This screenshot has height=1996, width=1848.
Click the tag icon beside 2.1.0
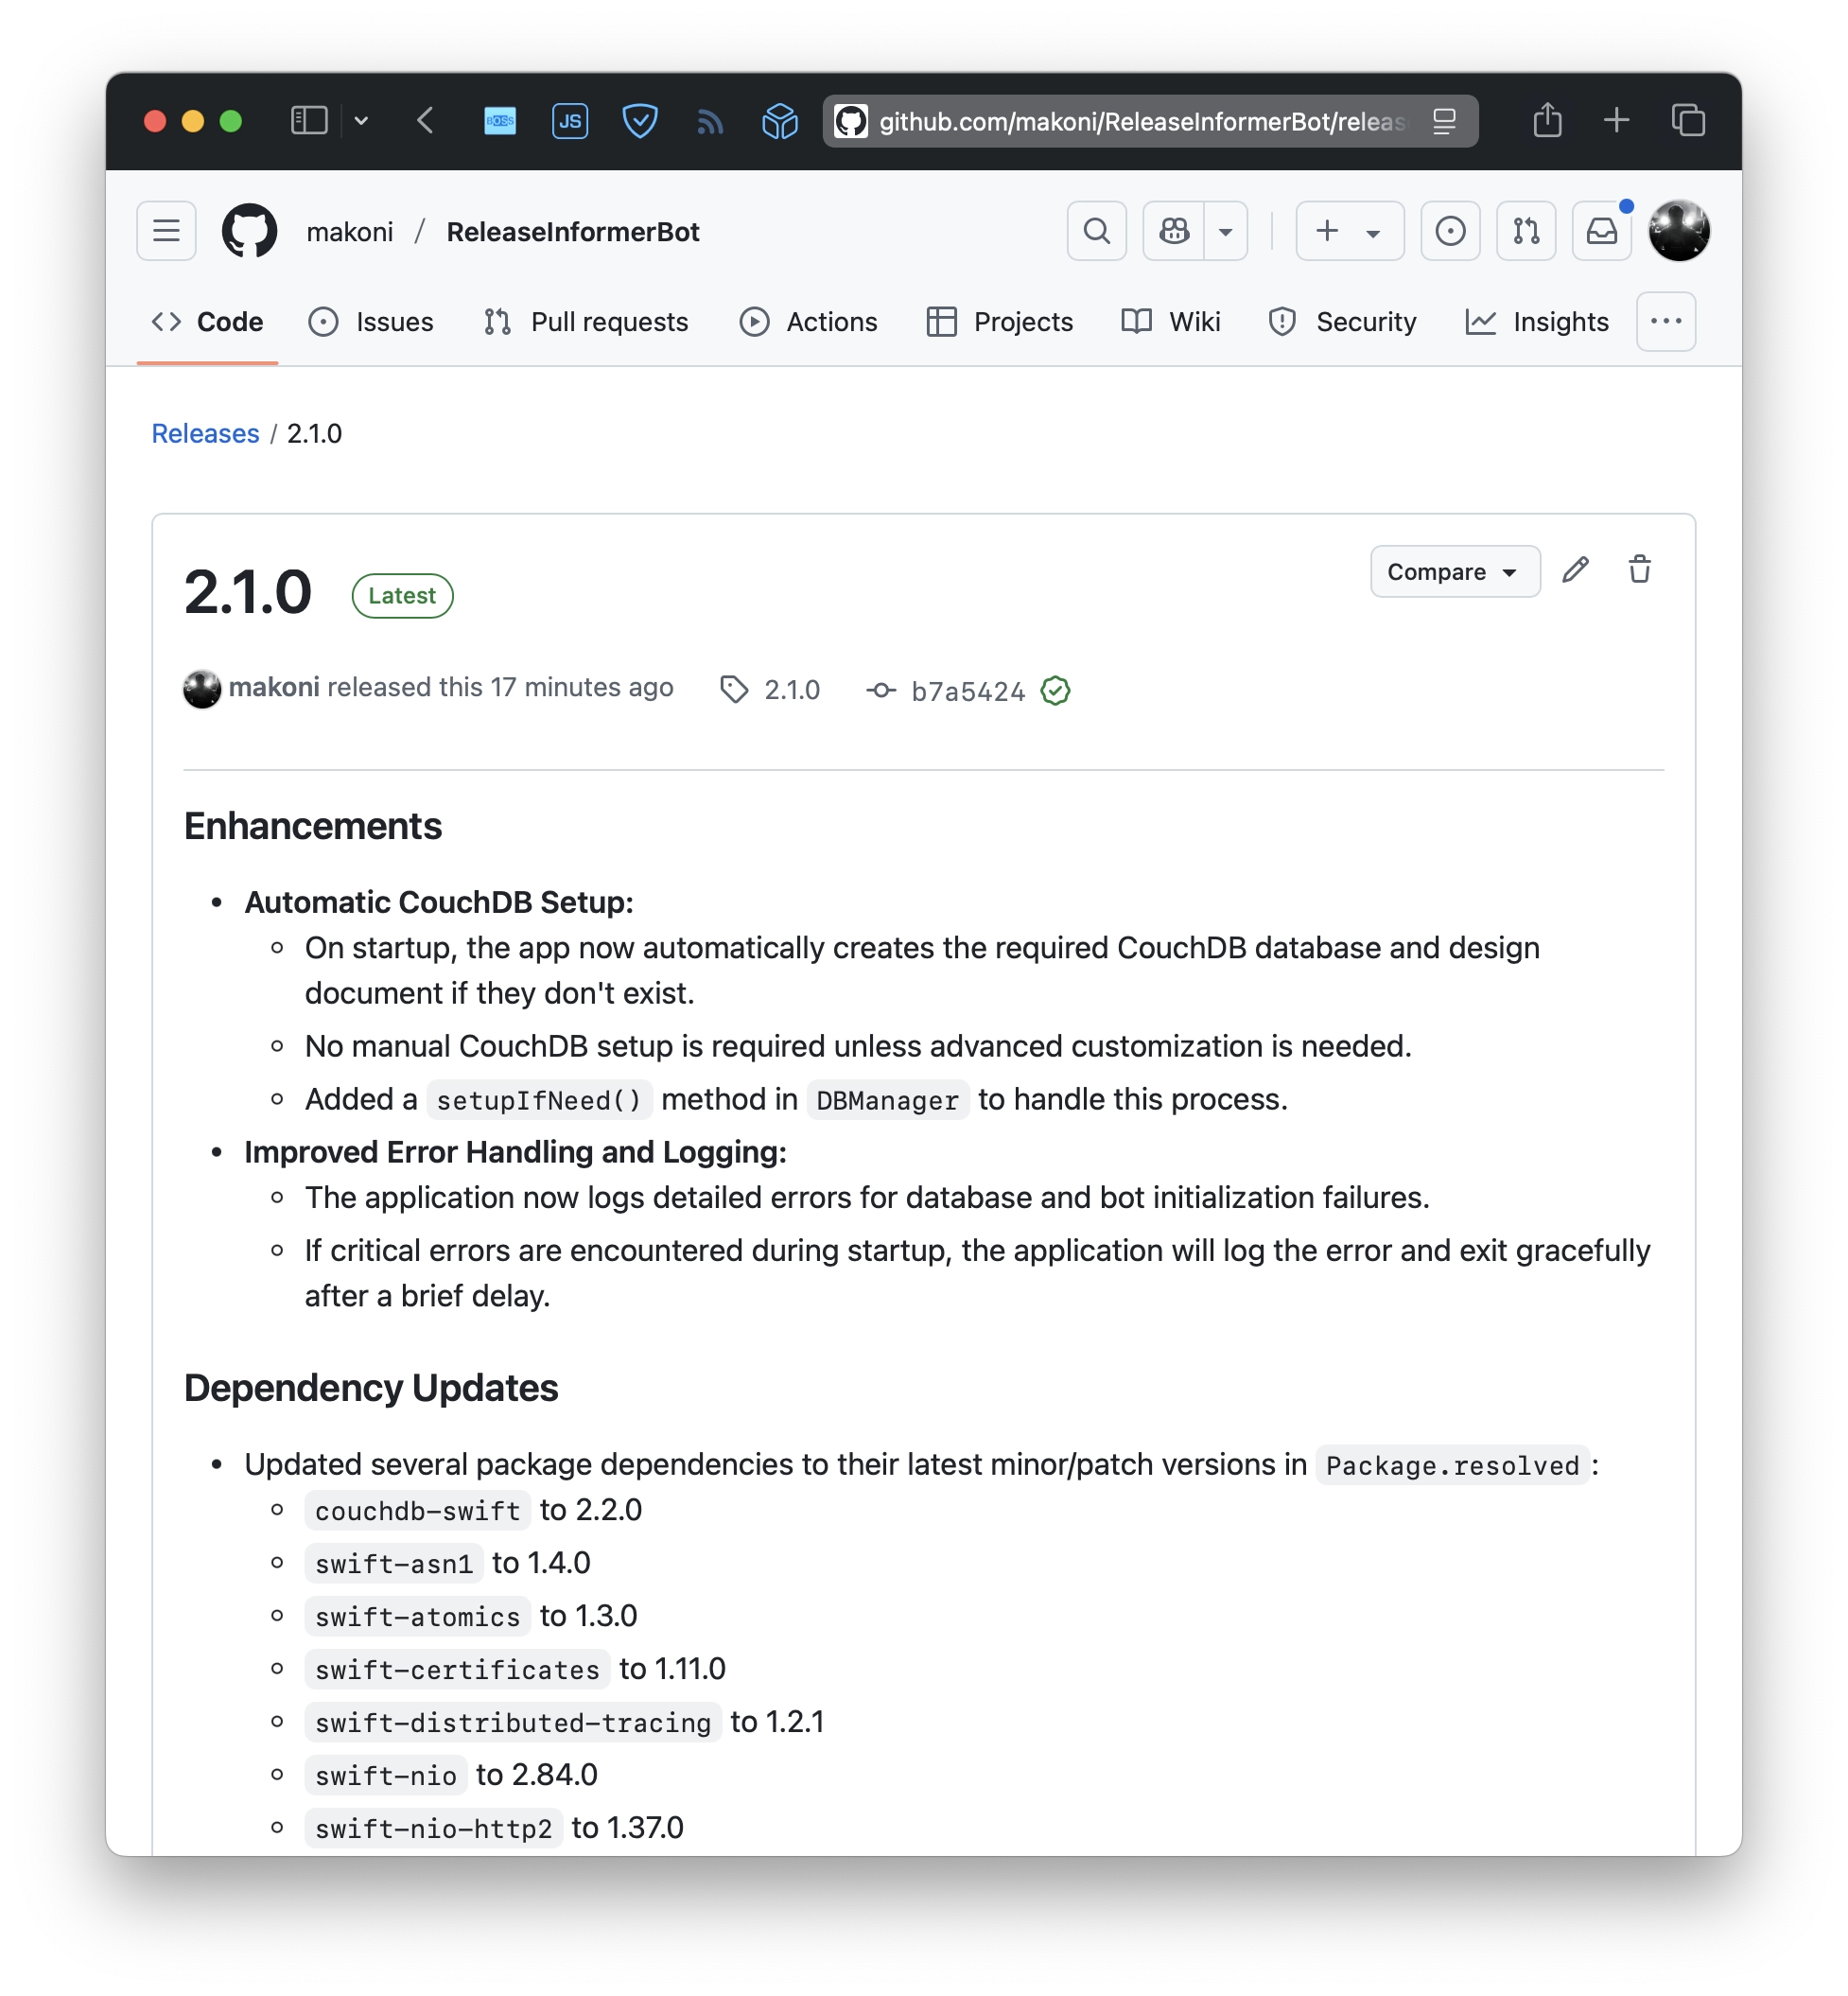tap(734, 690)
